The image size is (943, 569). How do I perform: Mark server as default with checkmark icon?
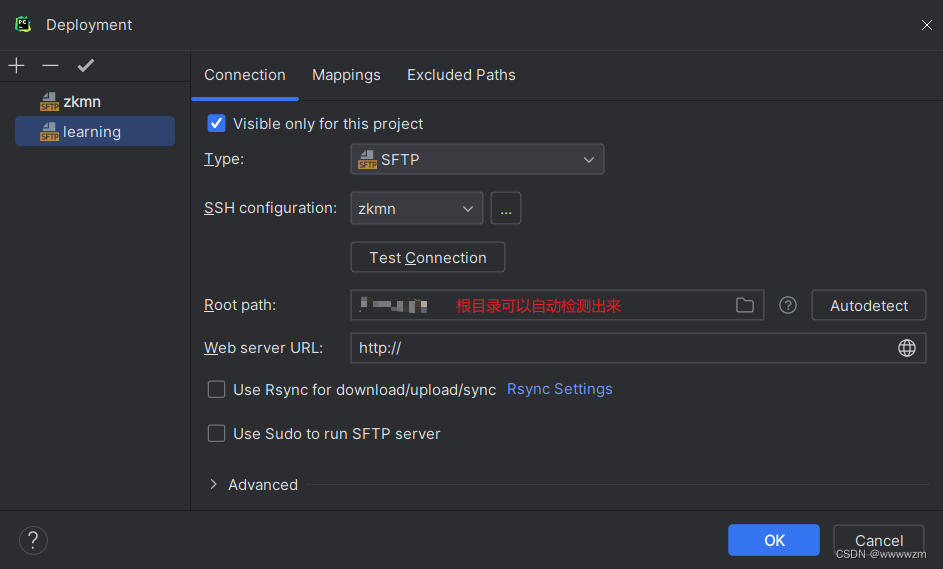pos(86,66)
